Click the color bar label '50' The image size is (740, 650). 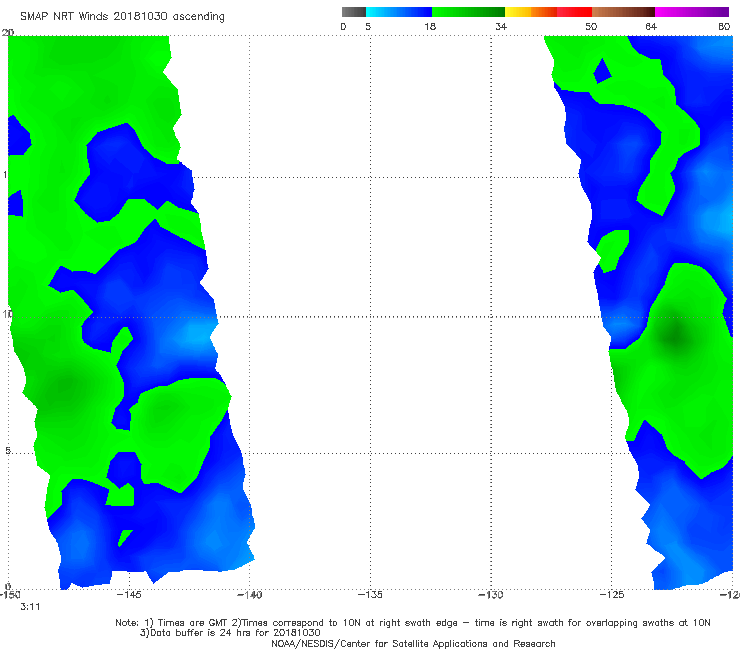click(591, 26)
